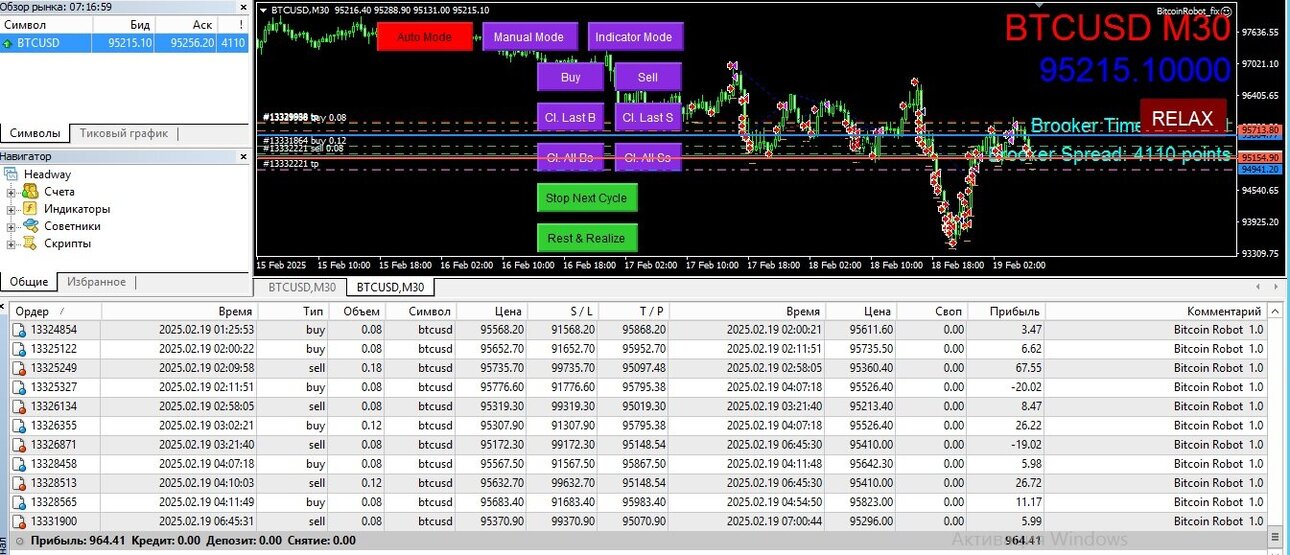The width and height of the screenshot is (1290, 555).
Task: Click the purple Sell button
Action: coord(648,77)
